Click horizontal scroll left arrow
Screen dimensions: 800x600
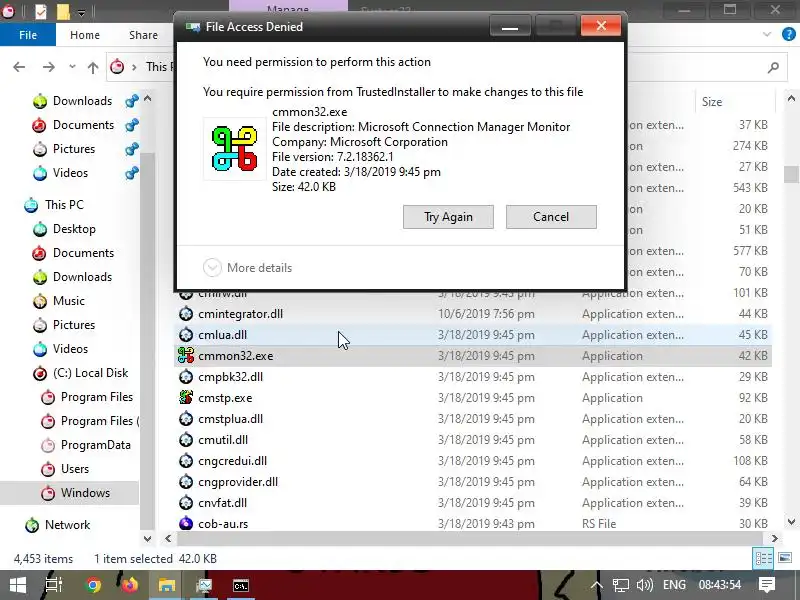[168, 538]
